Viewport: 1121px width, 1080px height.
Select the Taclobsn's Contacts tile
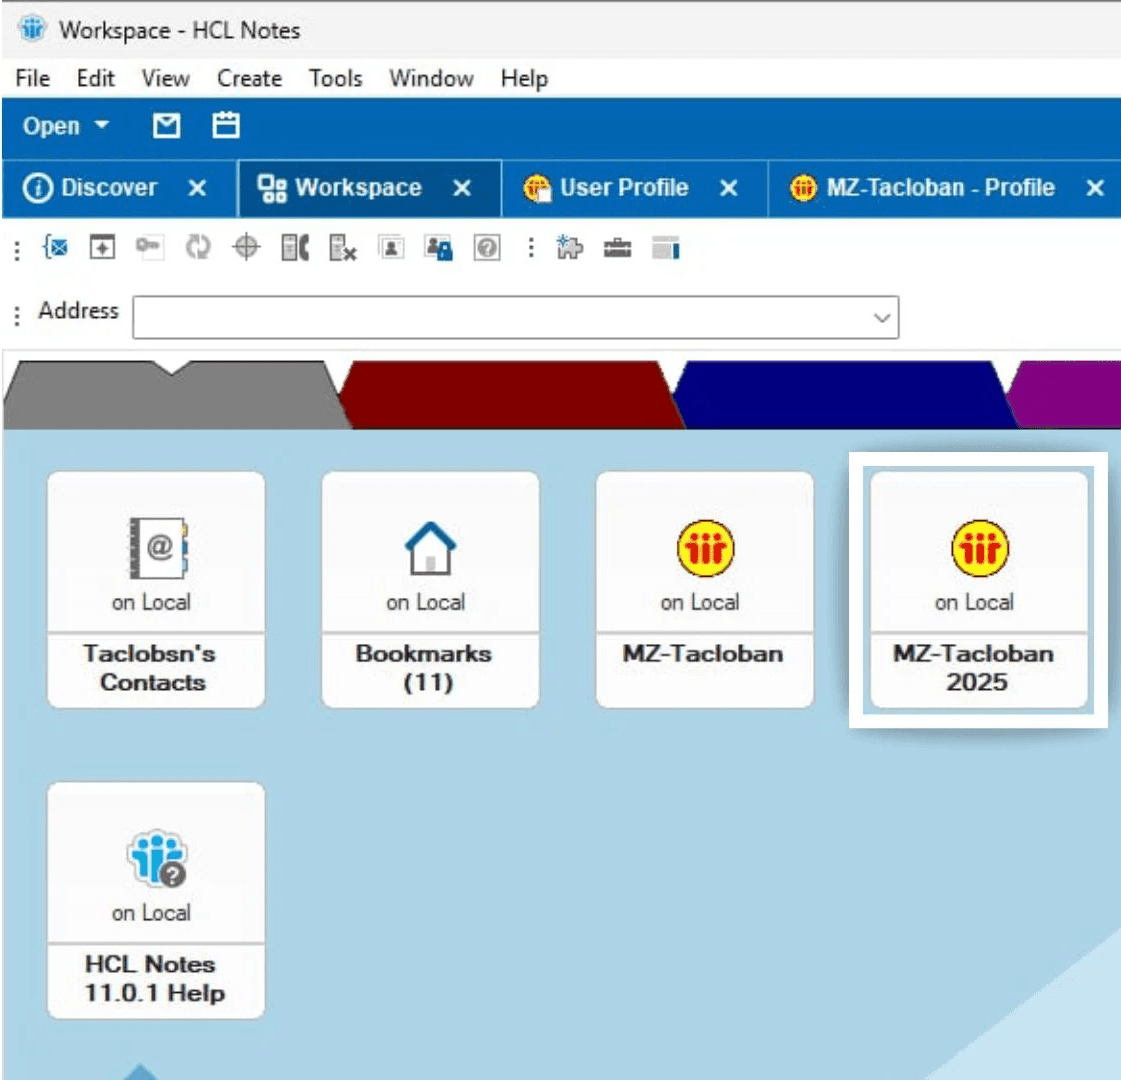click(156, 590)
